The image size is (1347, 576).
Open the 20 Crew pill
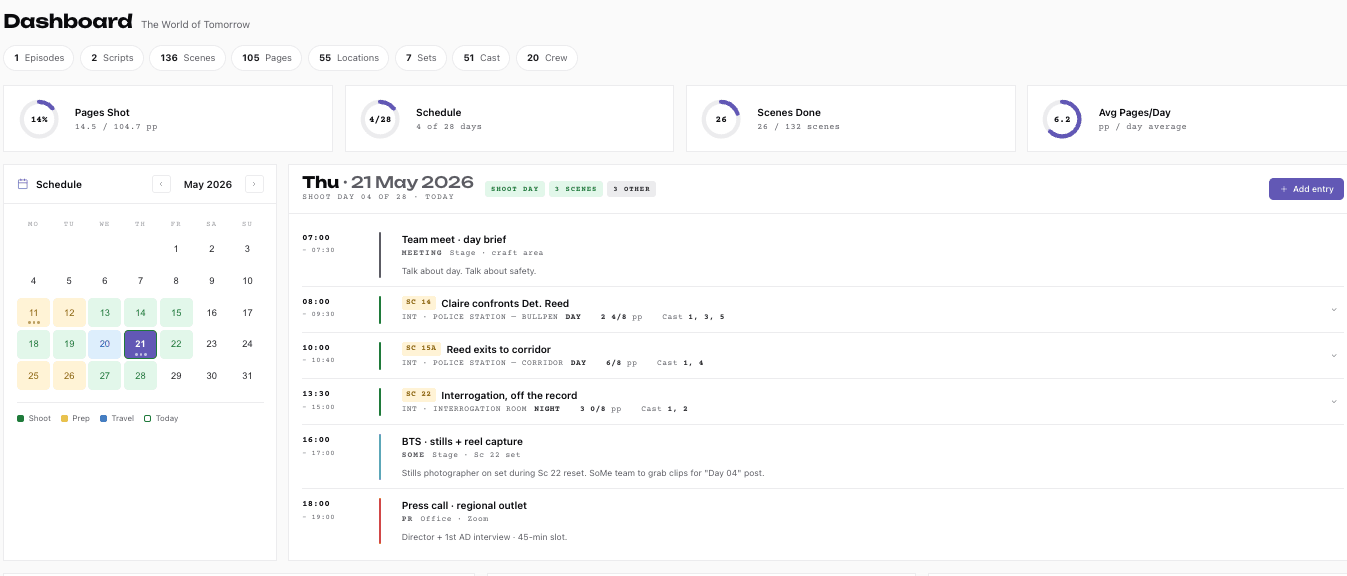(x=547, y=58)
